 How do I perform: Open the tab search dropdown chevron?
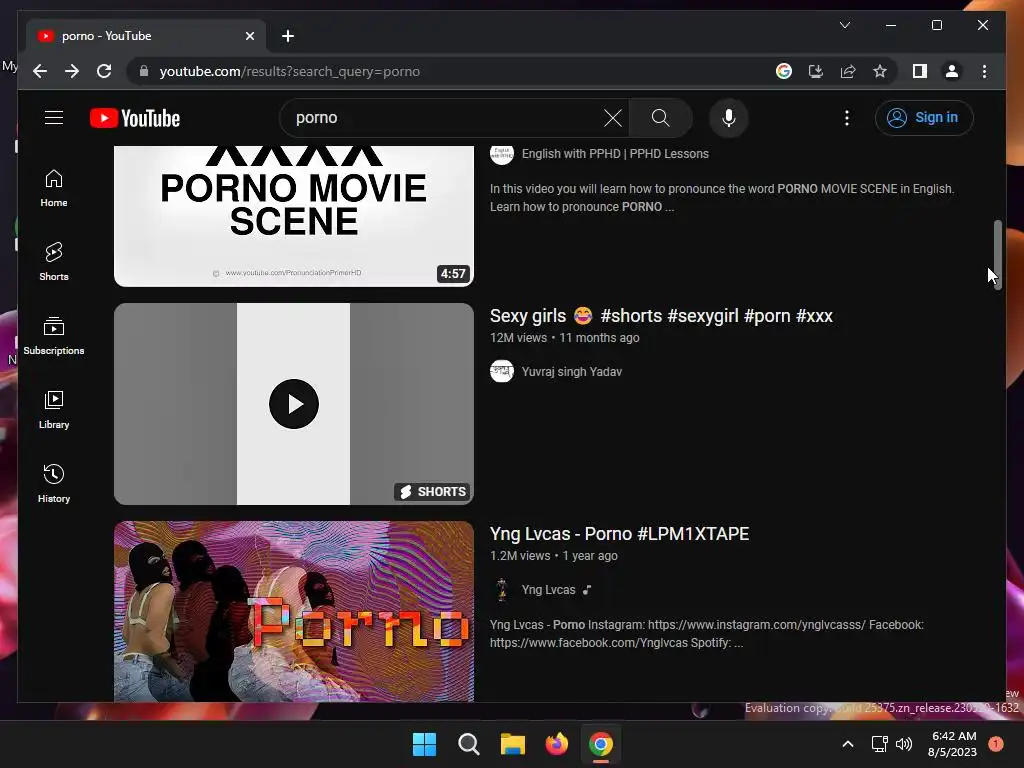click(x=844, y=25)
